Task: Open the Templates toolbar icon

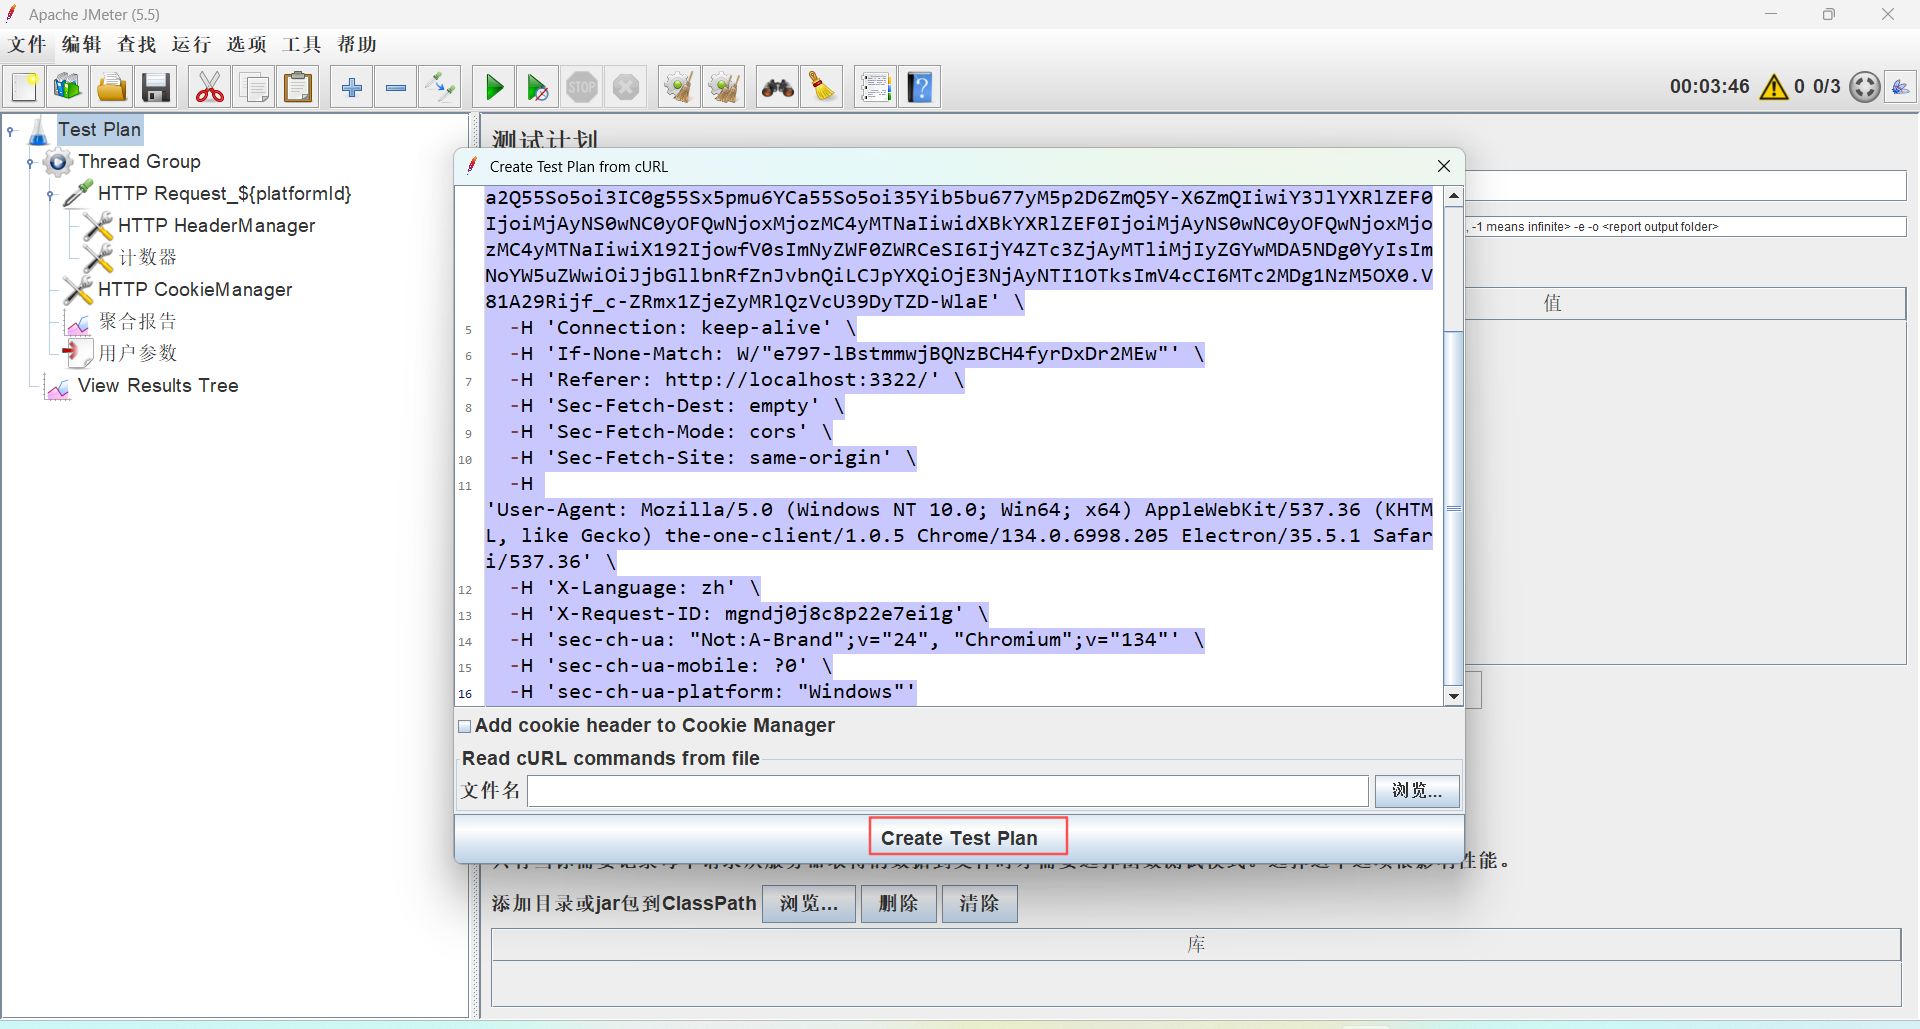Action: [68, 87]
